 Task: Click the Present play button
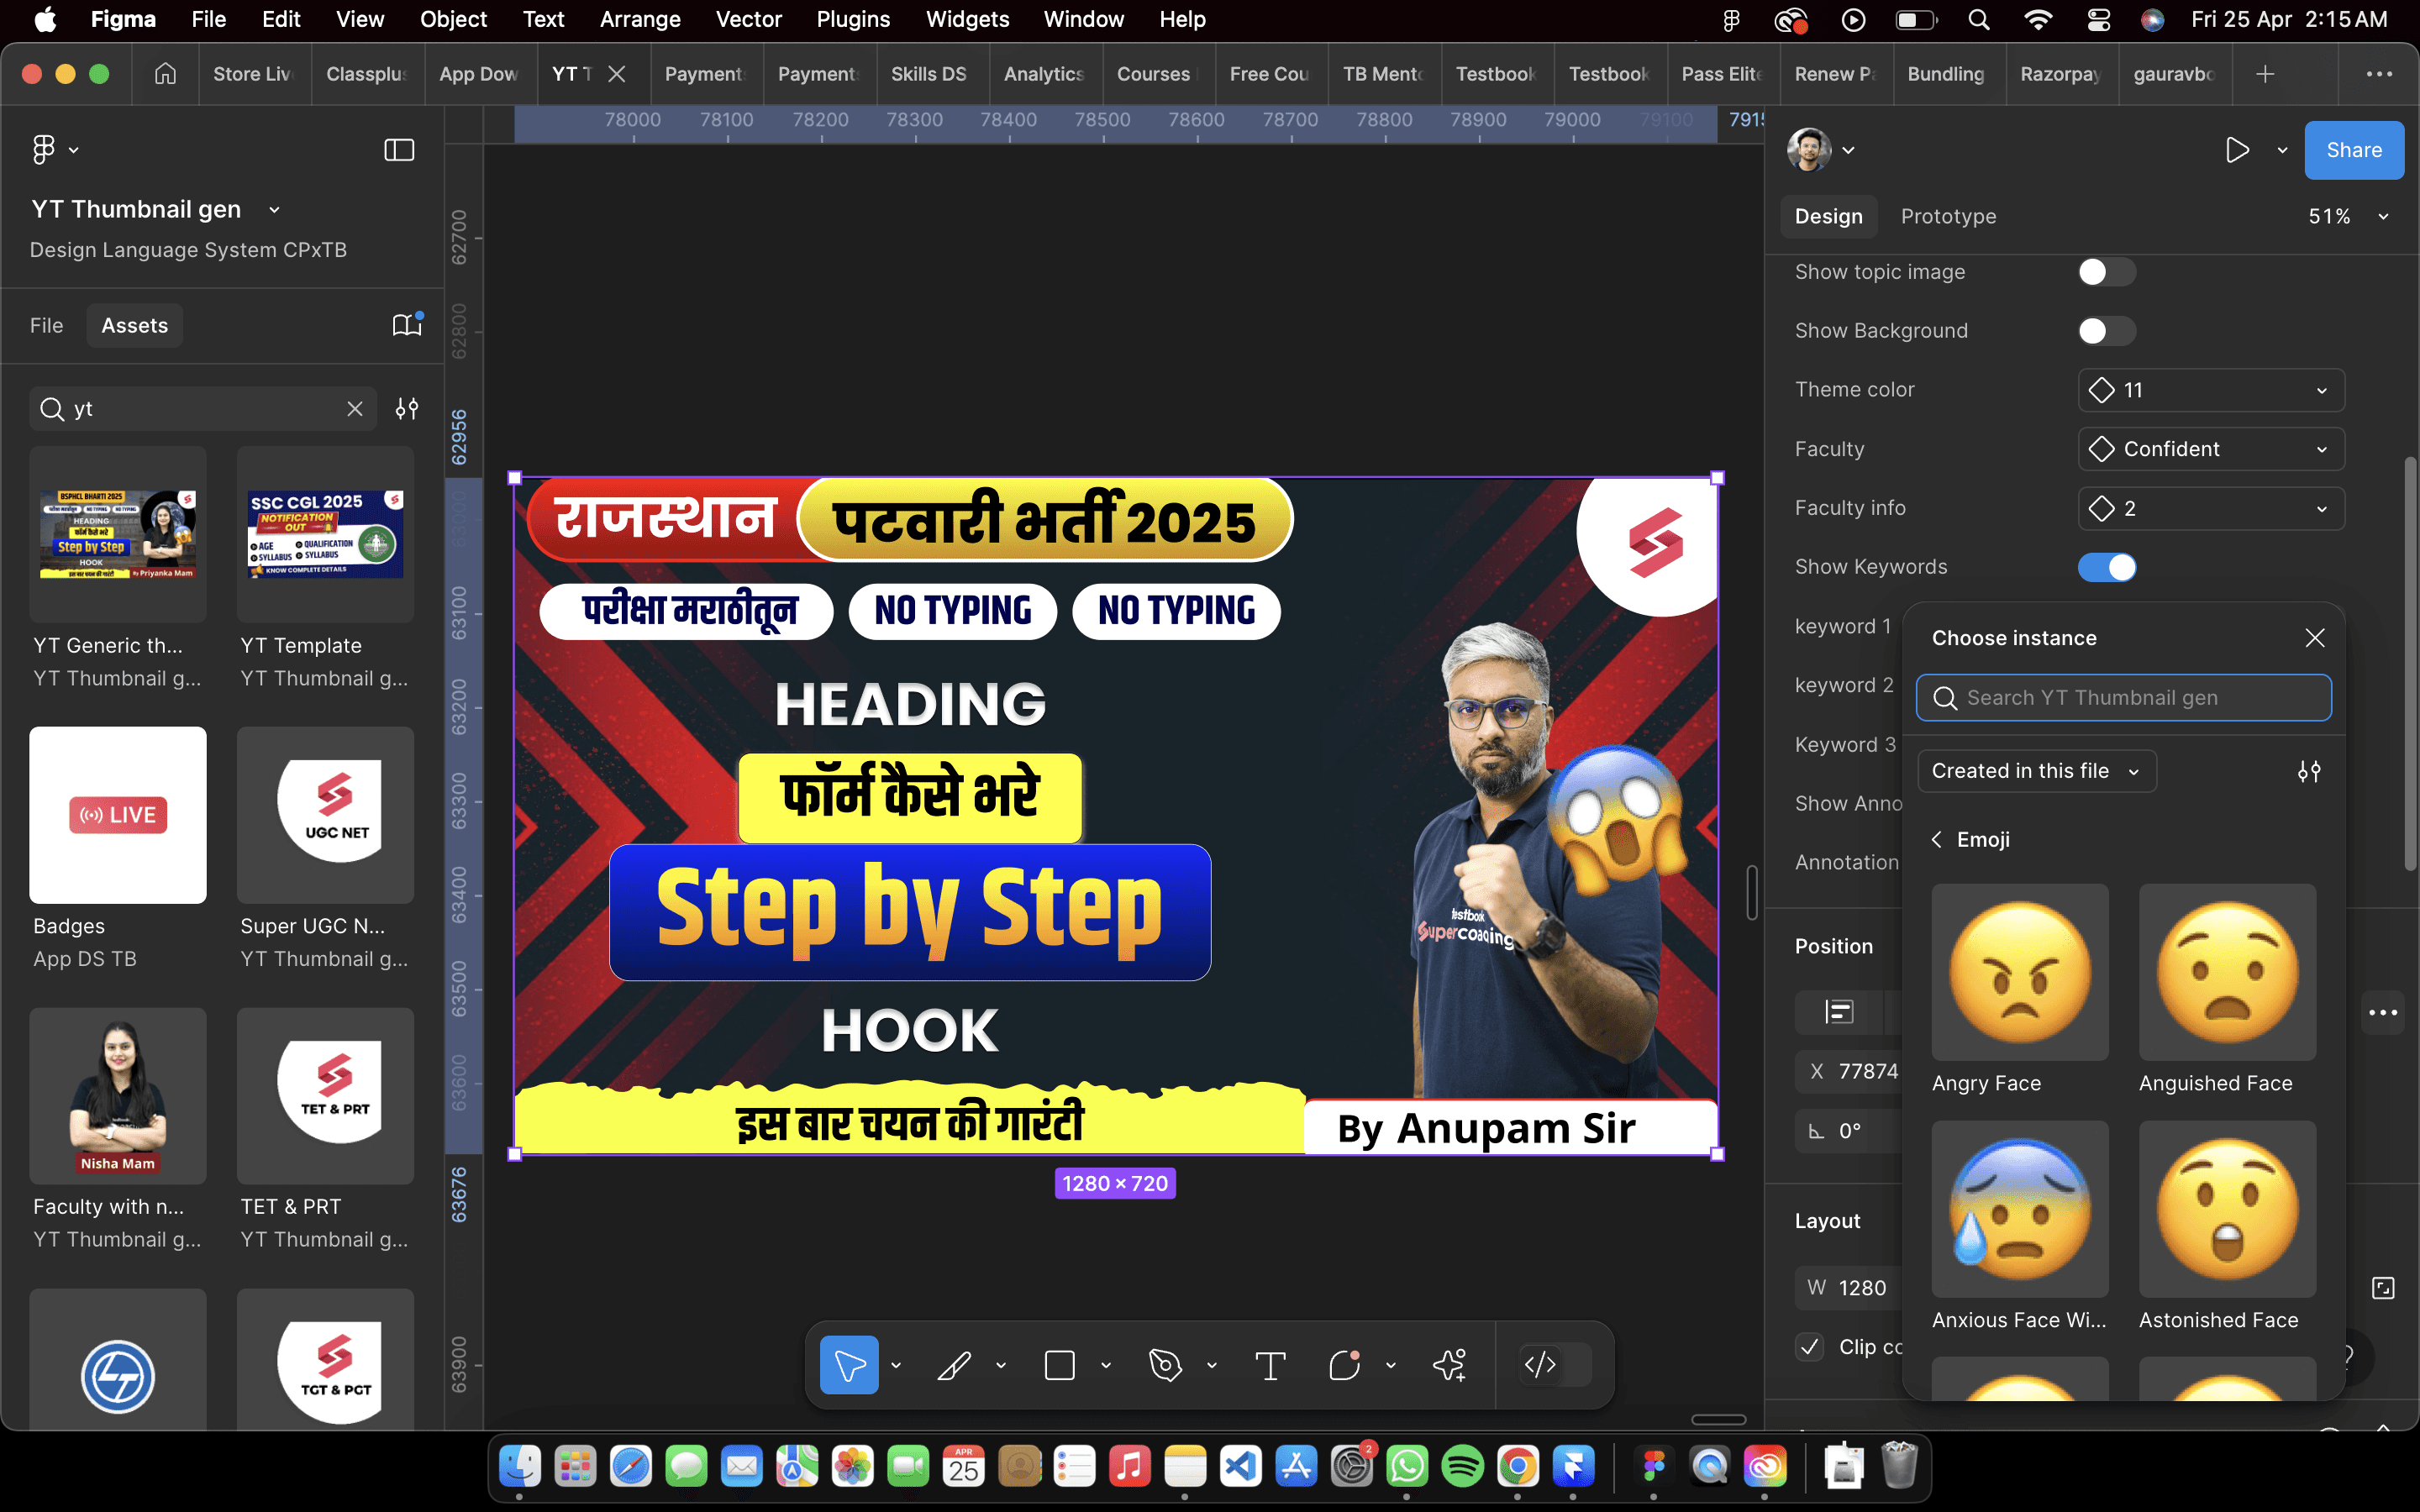pyautogui.click(x=2237, y=150)
